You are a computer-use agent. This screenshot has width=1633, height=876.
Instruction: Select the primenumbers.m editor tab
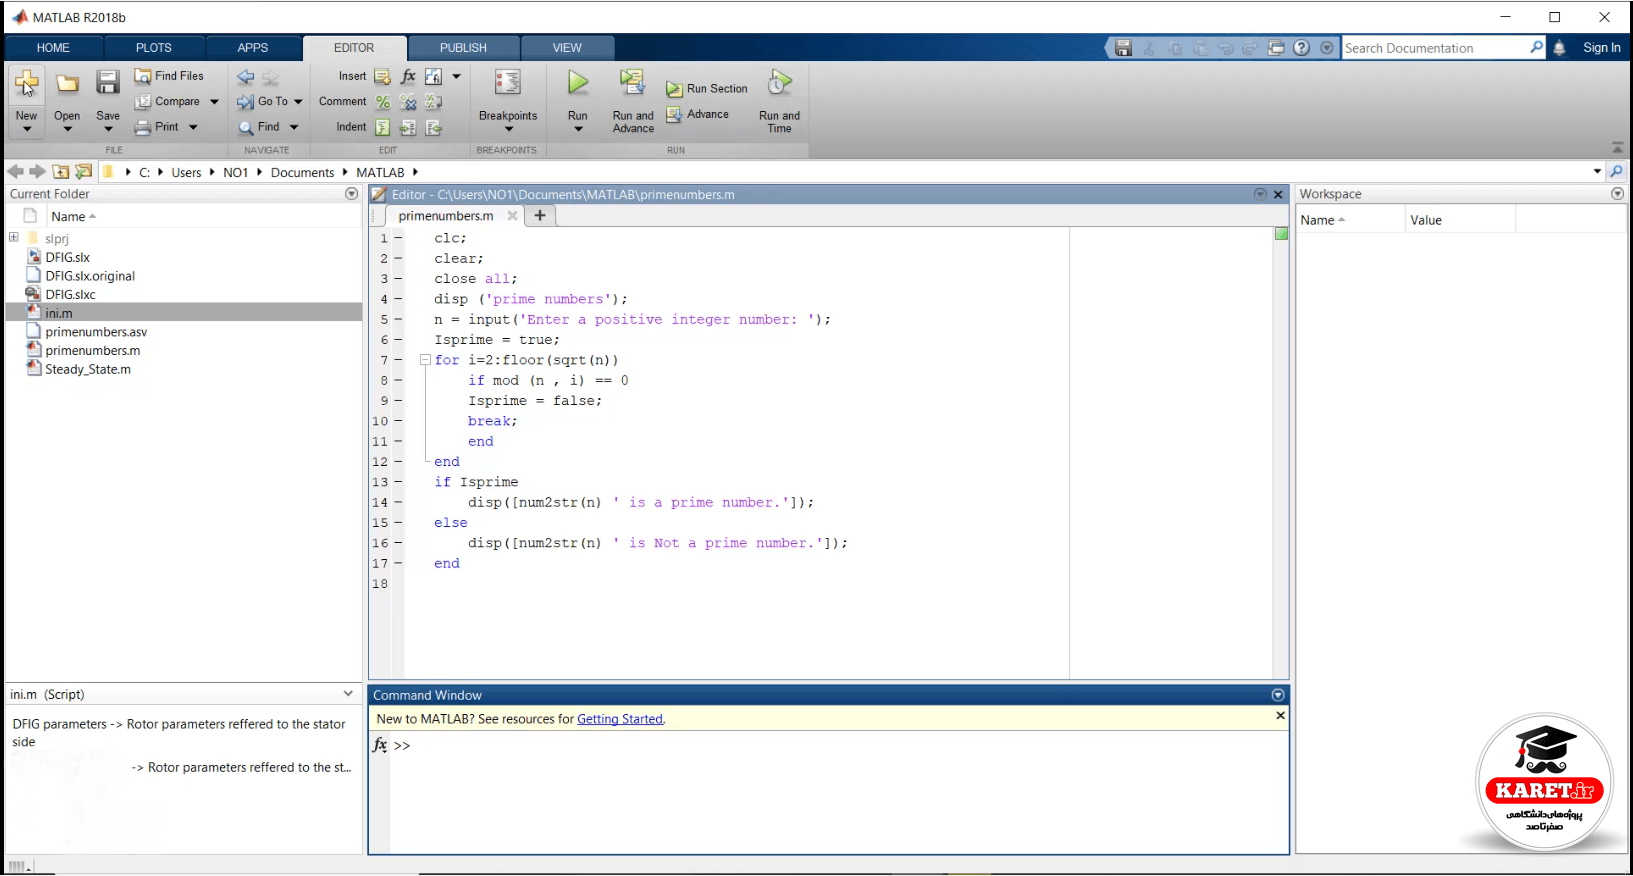coord(446,216)
